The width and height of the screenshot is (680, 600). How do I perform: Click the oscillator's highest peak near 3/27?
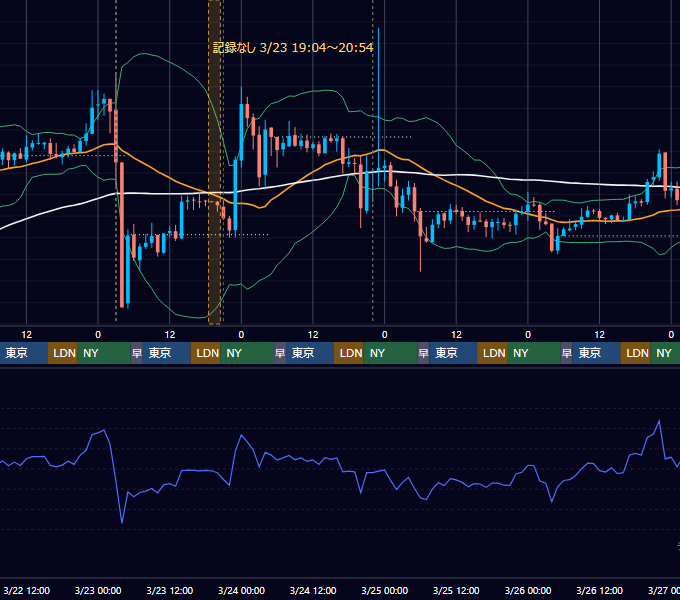tap(659, 420)
